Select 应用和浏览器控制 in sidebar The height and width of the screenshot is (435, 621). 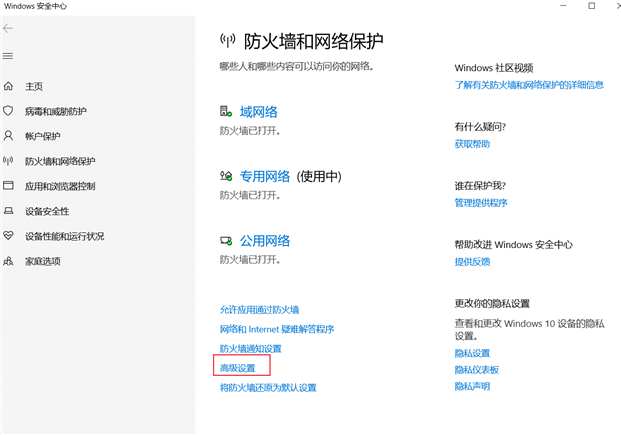tap(60, 186)
